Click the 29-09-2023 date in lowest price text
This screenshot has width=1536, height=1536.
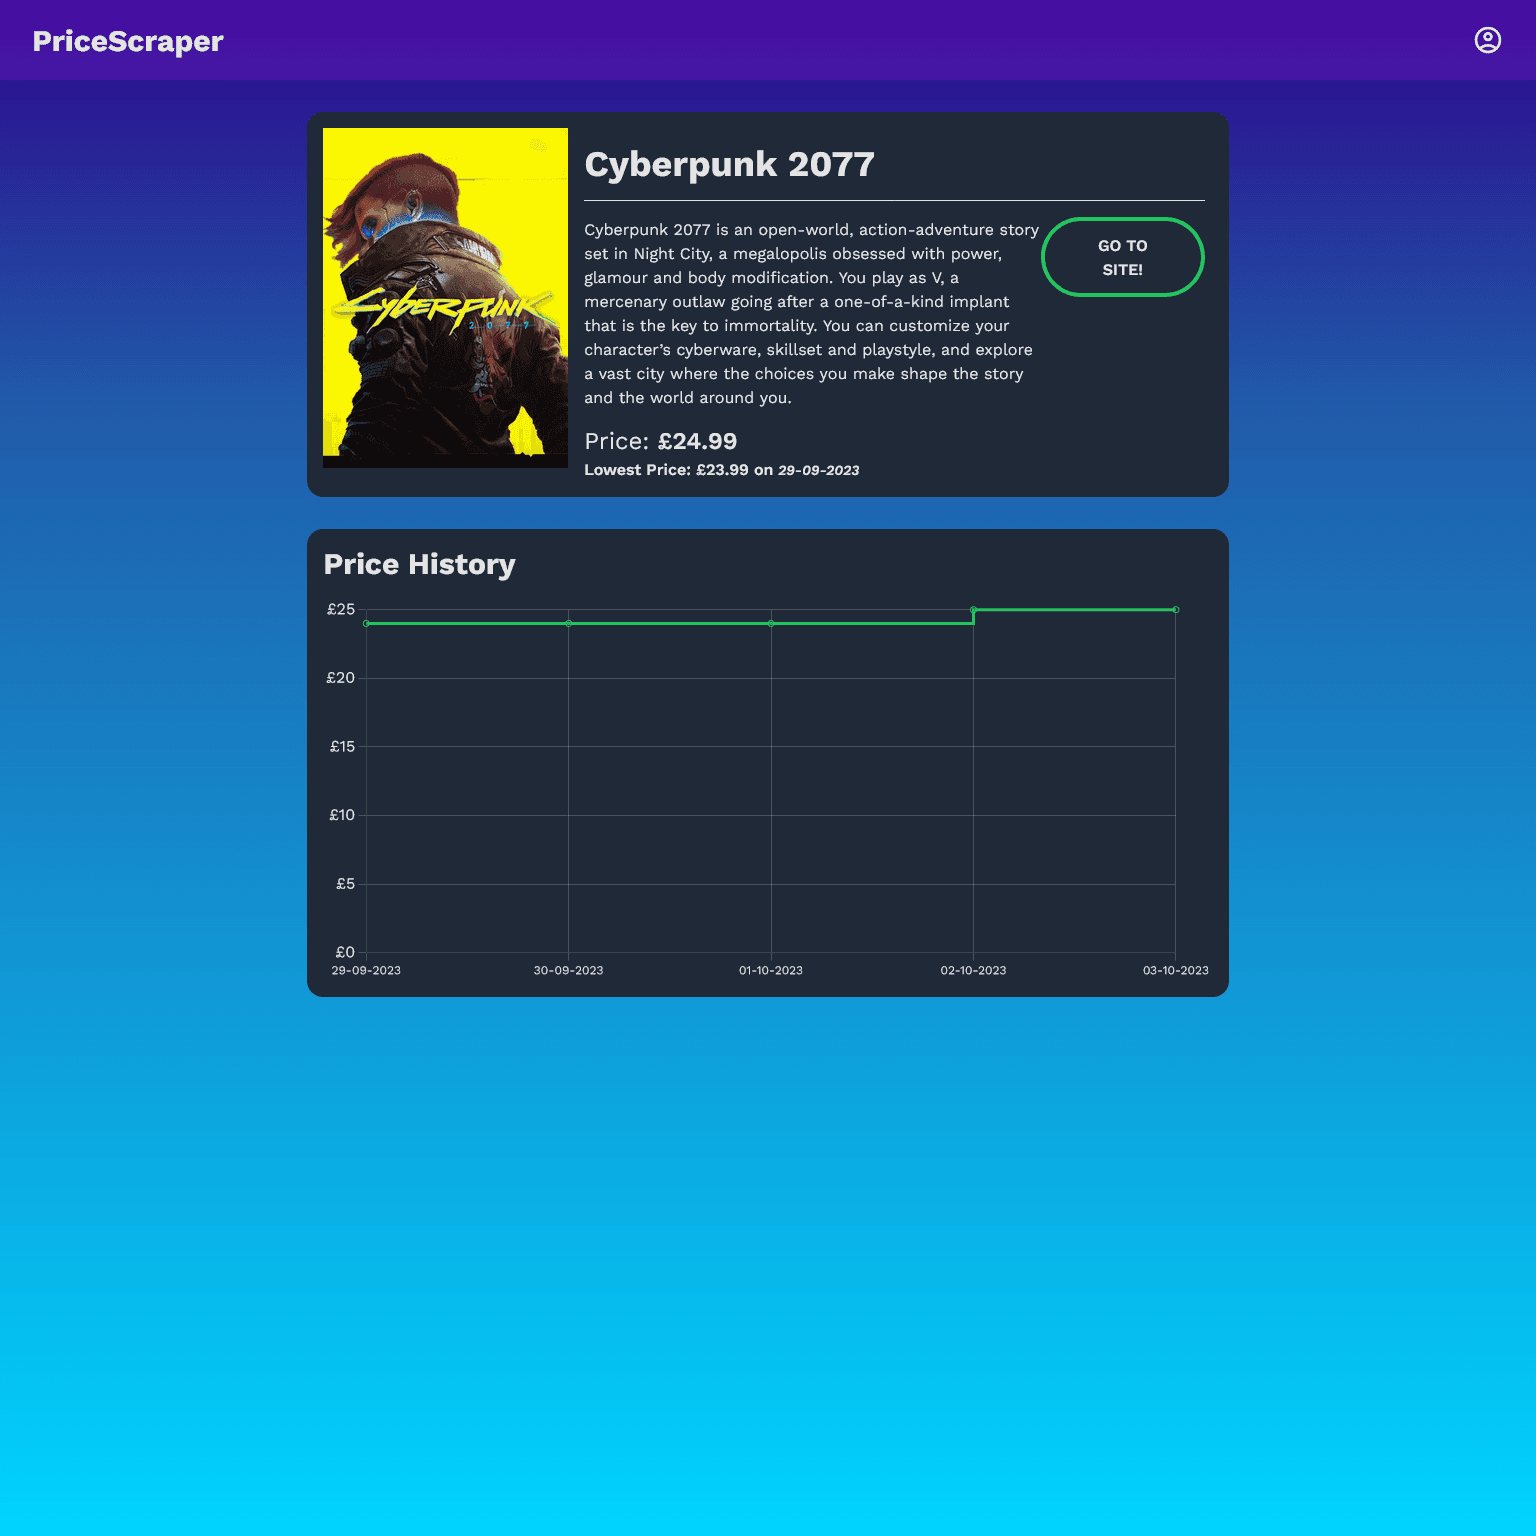pyautogui.click(x=819, y=470)
